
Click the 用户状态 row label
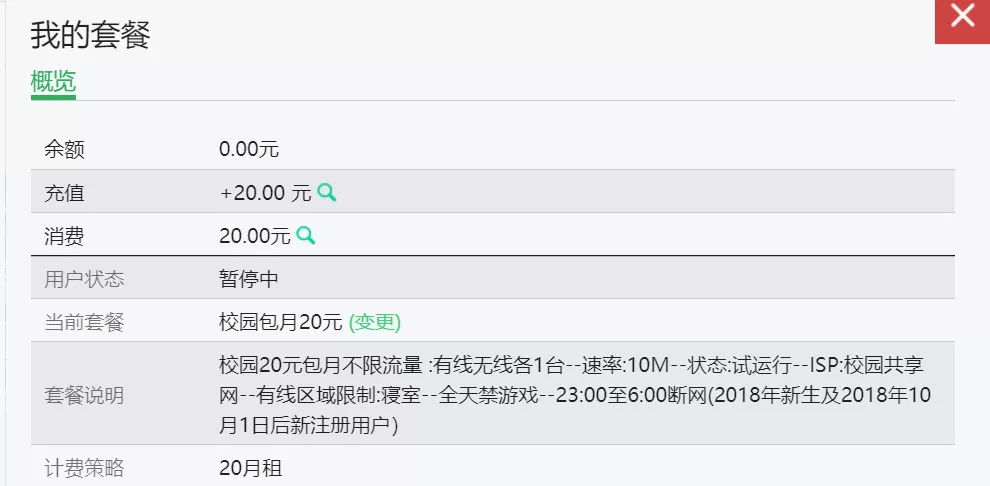click(x=84, y=279)
